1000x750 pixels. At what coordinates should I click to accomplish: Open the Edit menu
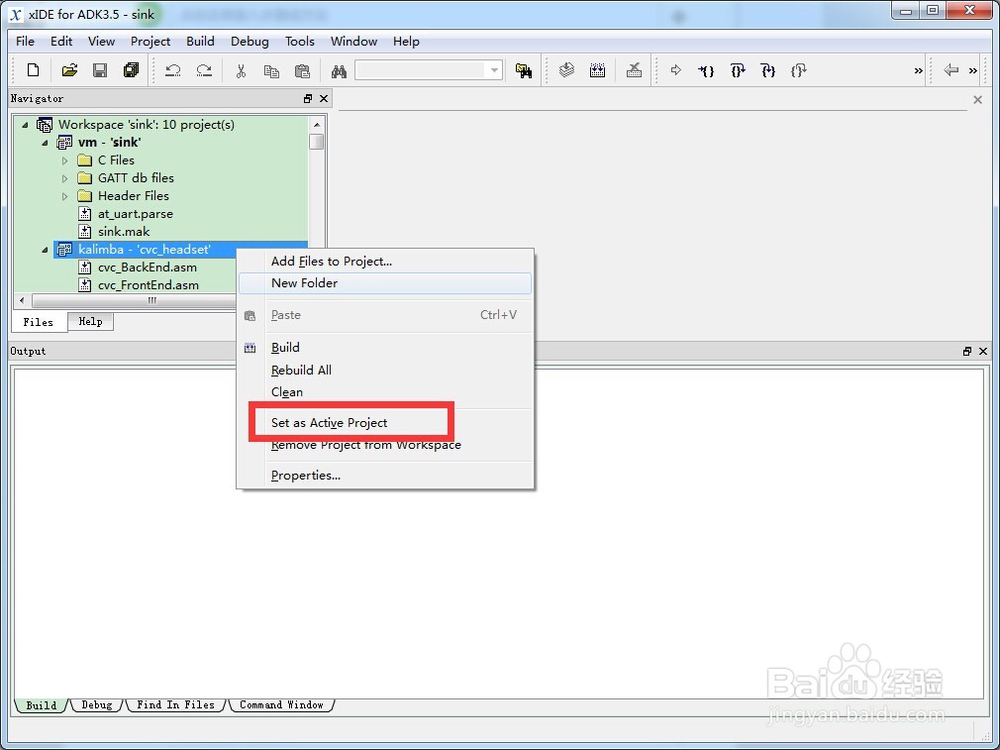[x=61, y=41]
